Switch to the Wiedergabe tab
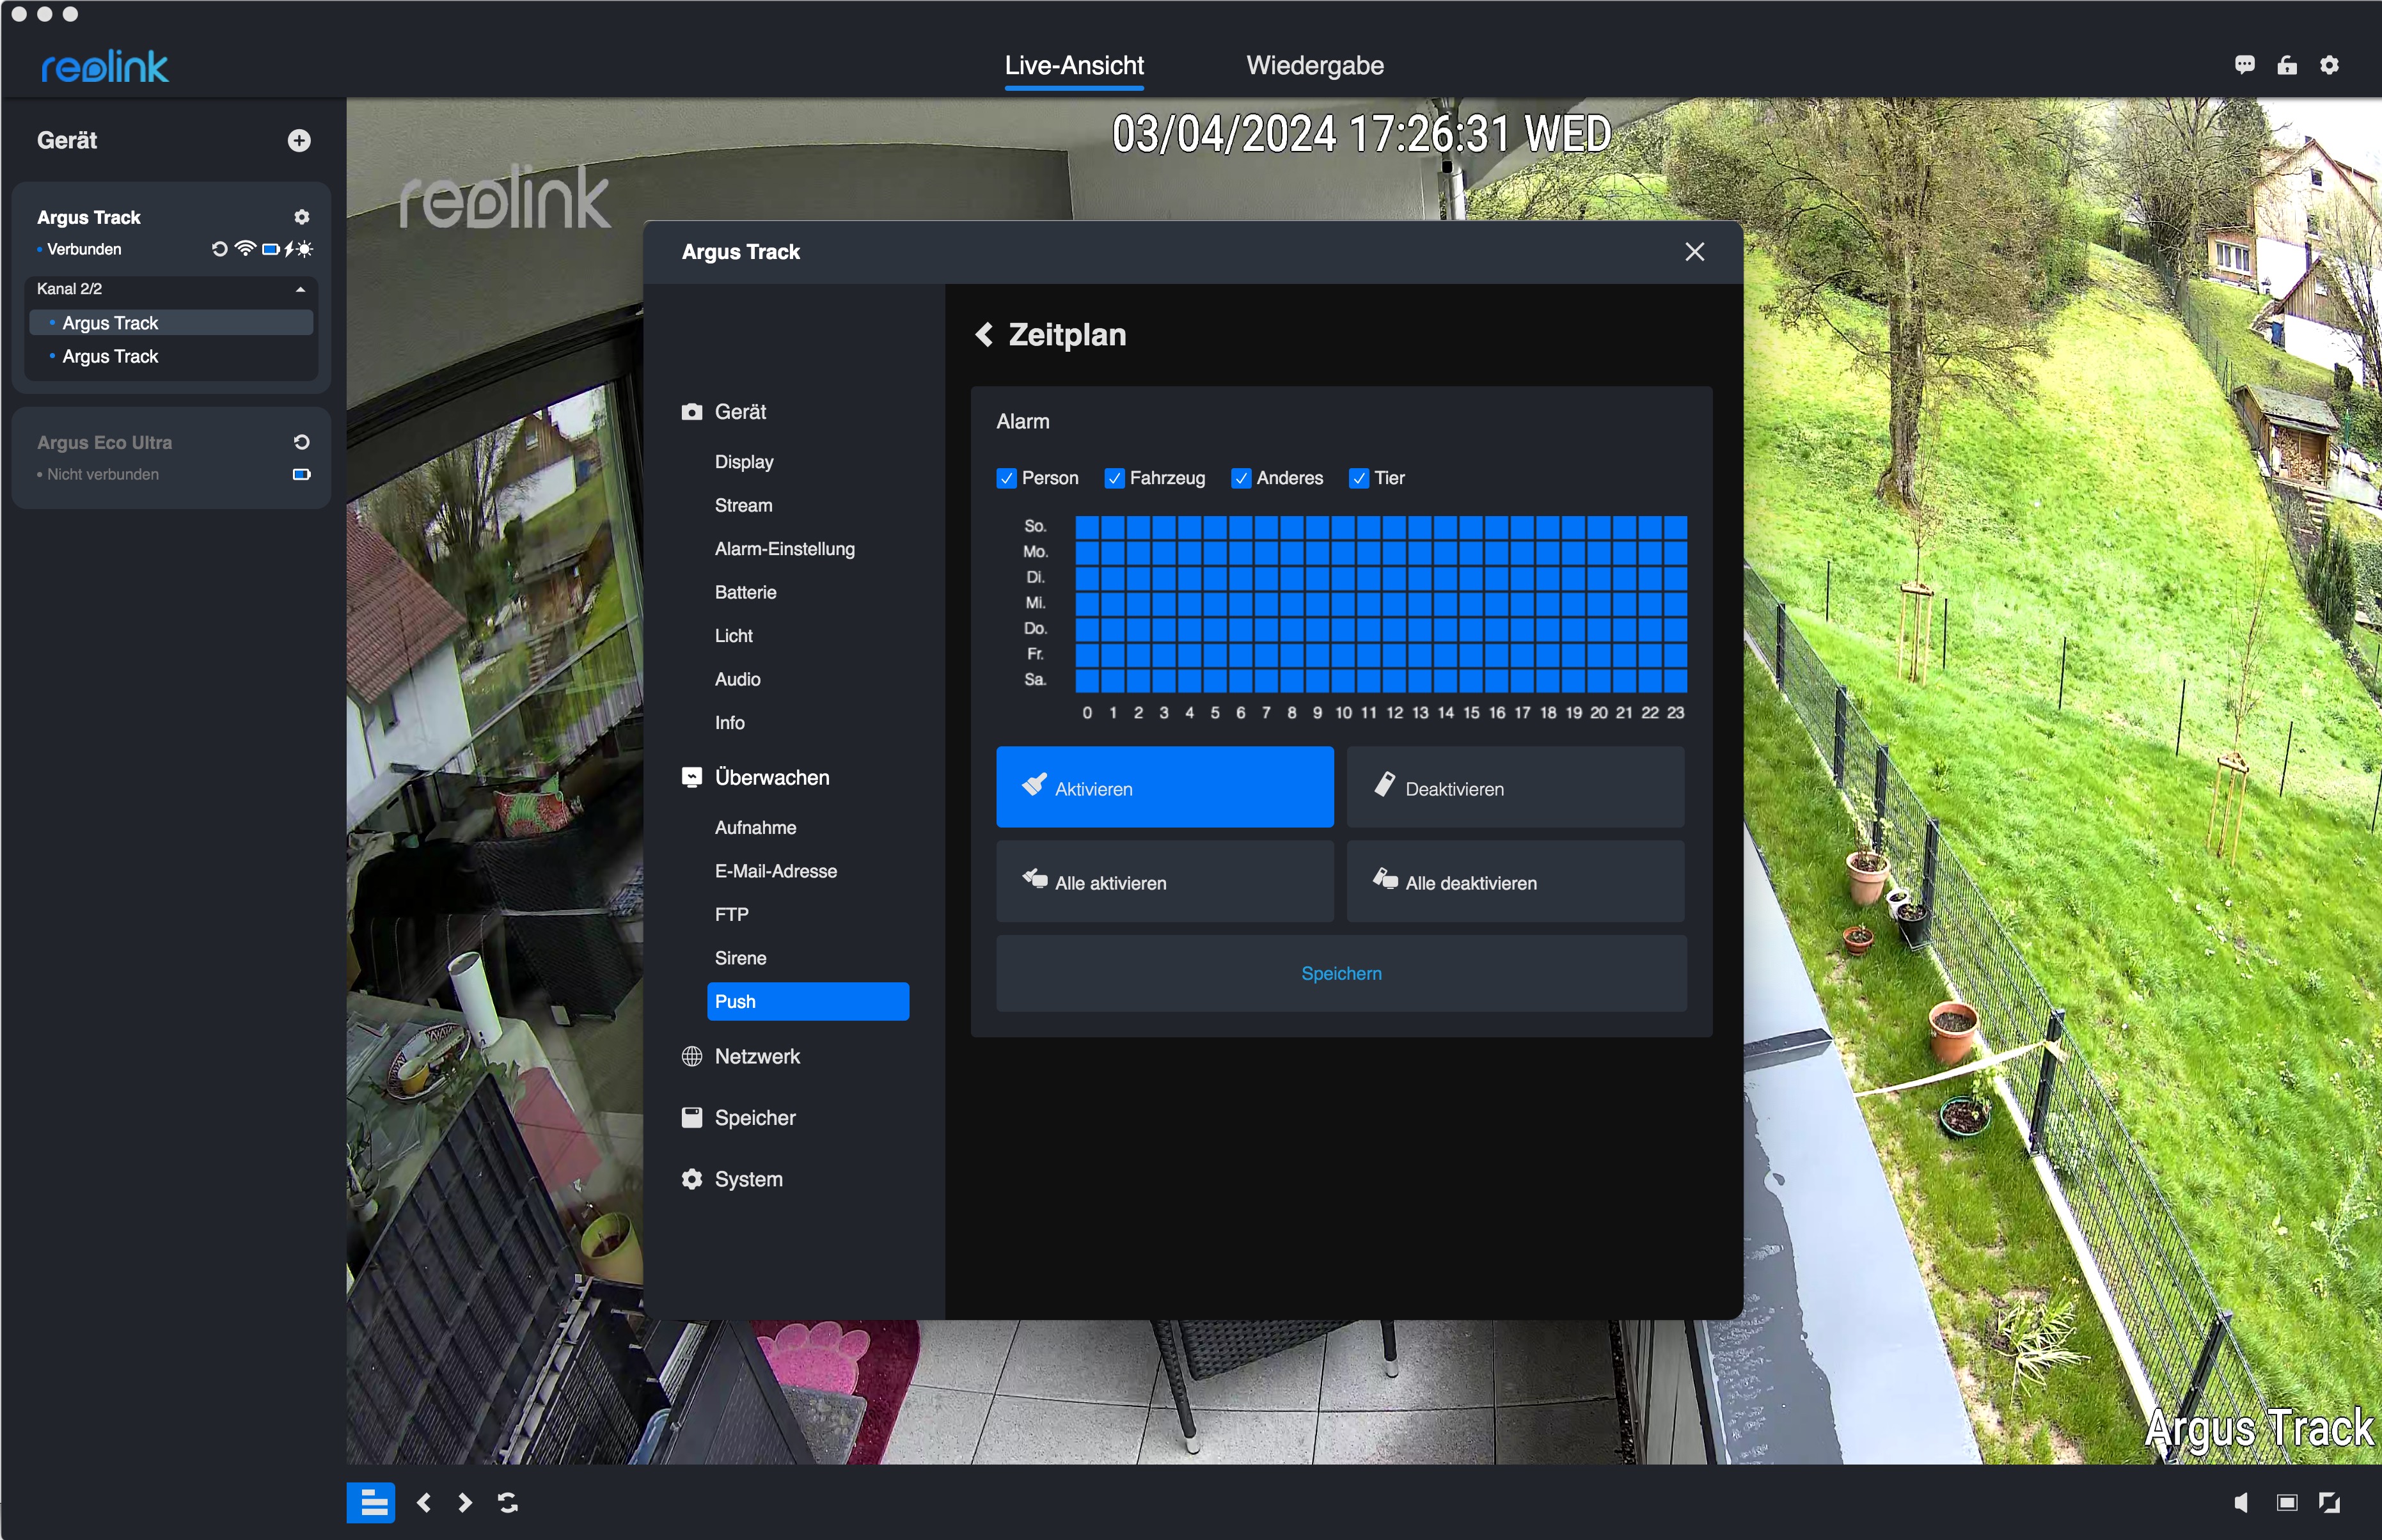 pyautogui.click(x=1314, y=66)
